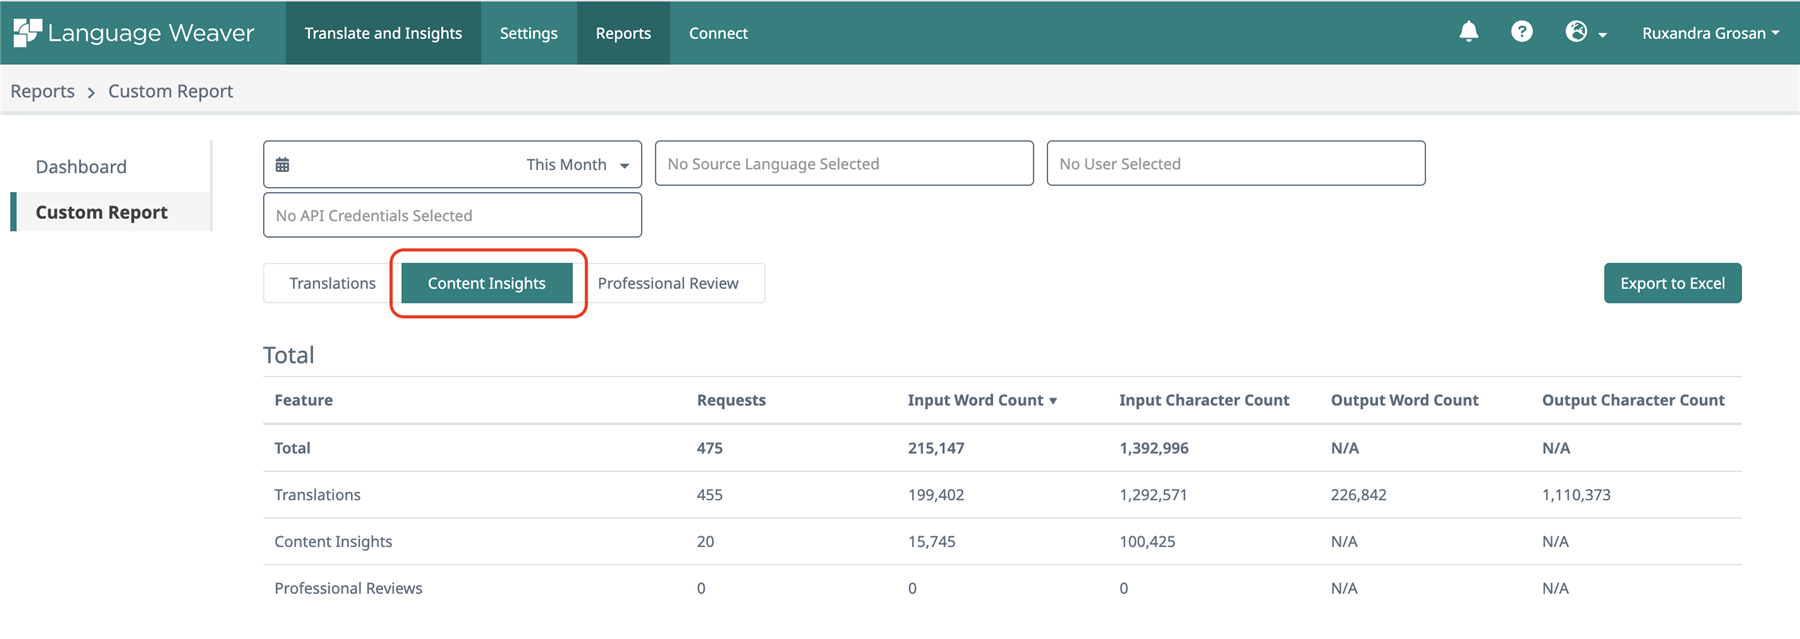Click the Content Insights requests value 20

click(x=705, y=542)
